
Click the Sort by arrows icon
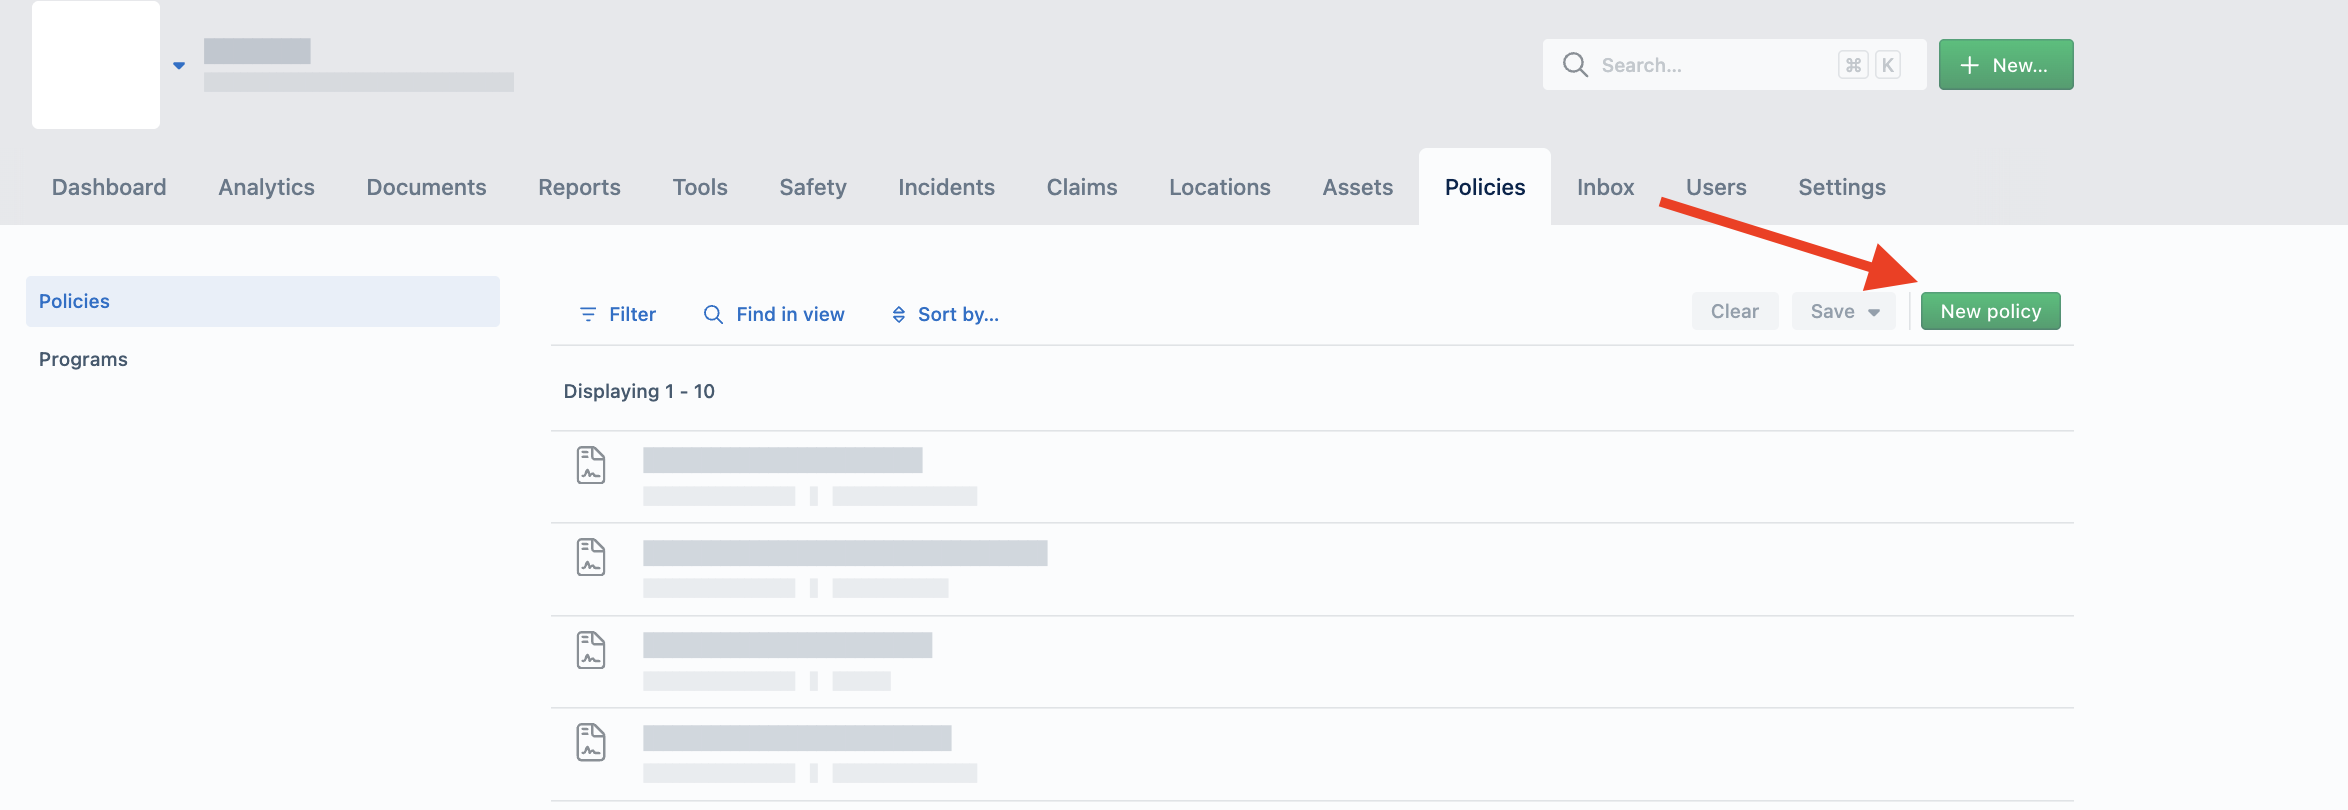[x=899, y=314]
